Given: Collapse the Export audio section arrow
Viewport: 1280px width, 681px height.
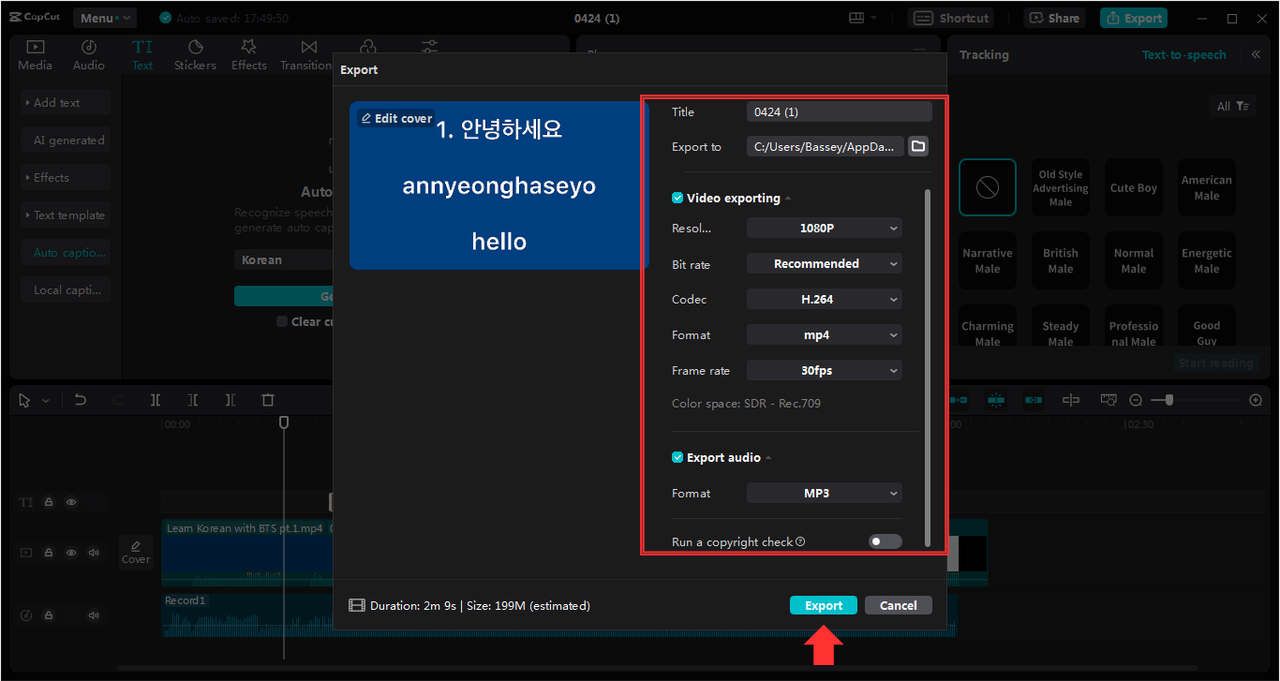Looking at the screenshot, I should click(x=769, y=458).
